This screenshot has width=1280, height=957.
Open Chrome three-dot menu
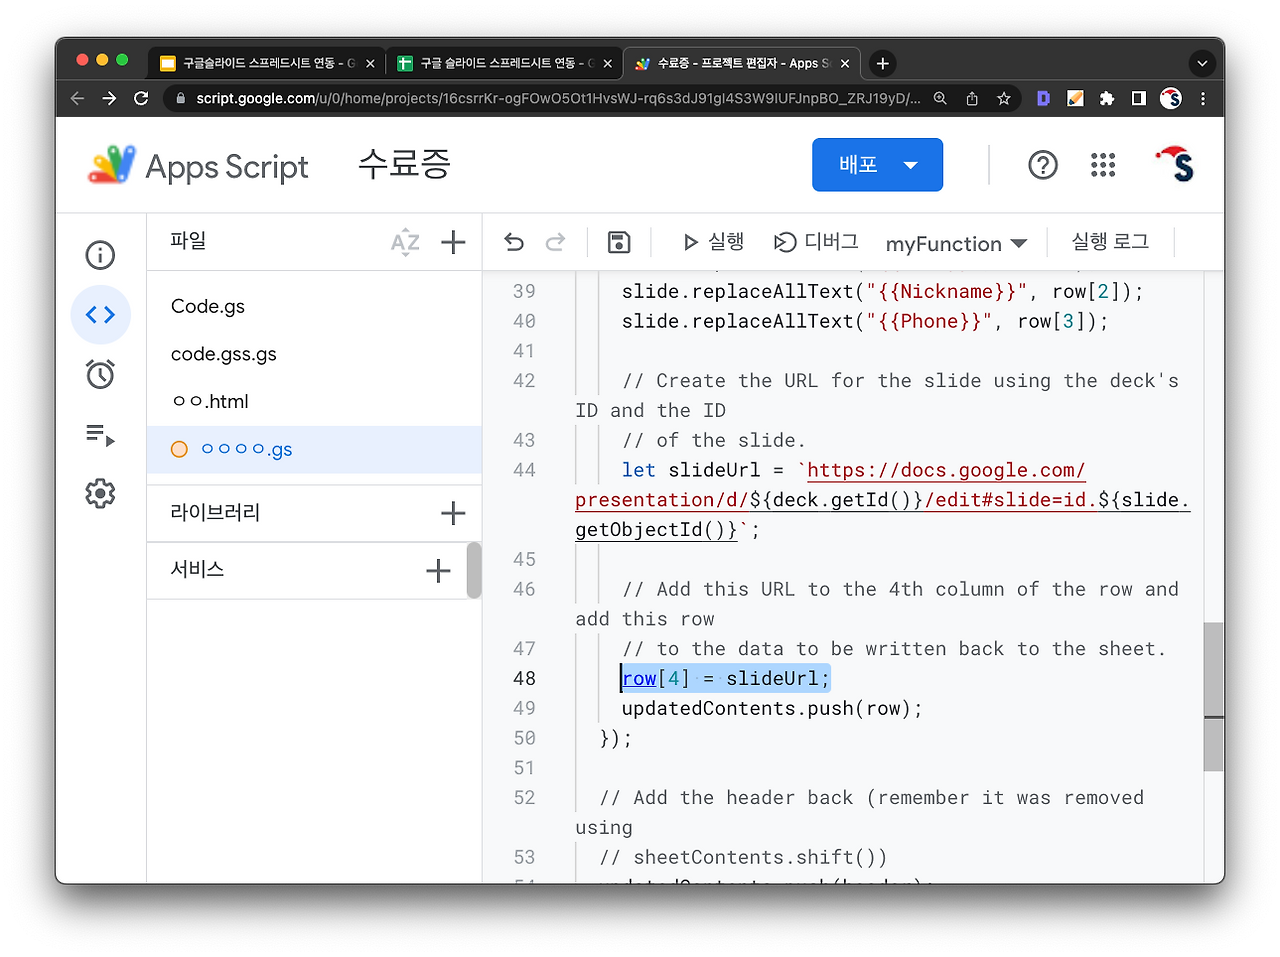tap(1203, 98)
